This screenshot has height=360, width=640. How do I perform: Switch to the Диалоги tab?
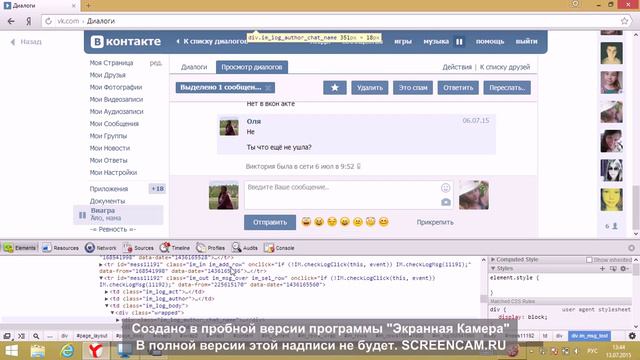coord(194,67)
